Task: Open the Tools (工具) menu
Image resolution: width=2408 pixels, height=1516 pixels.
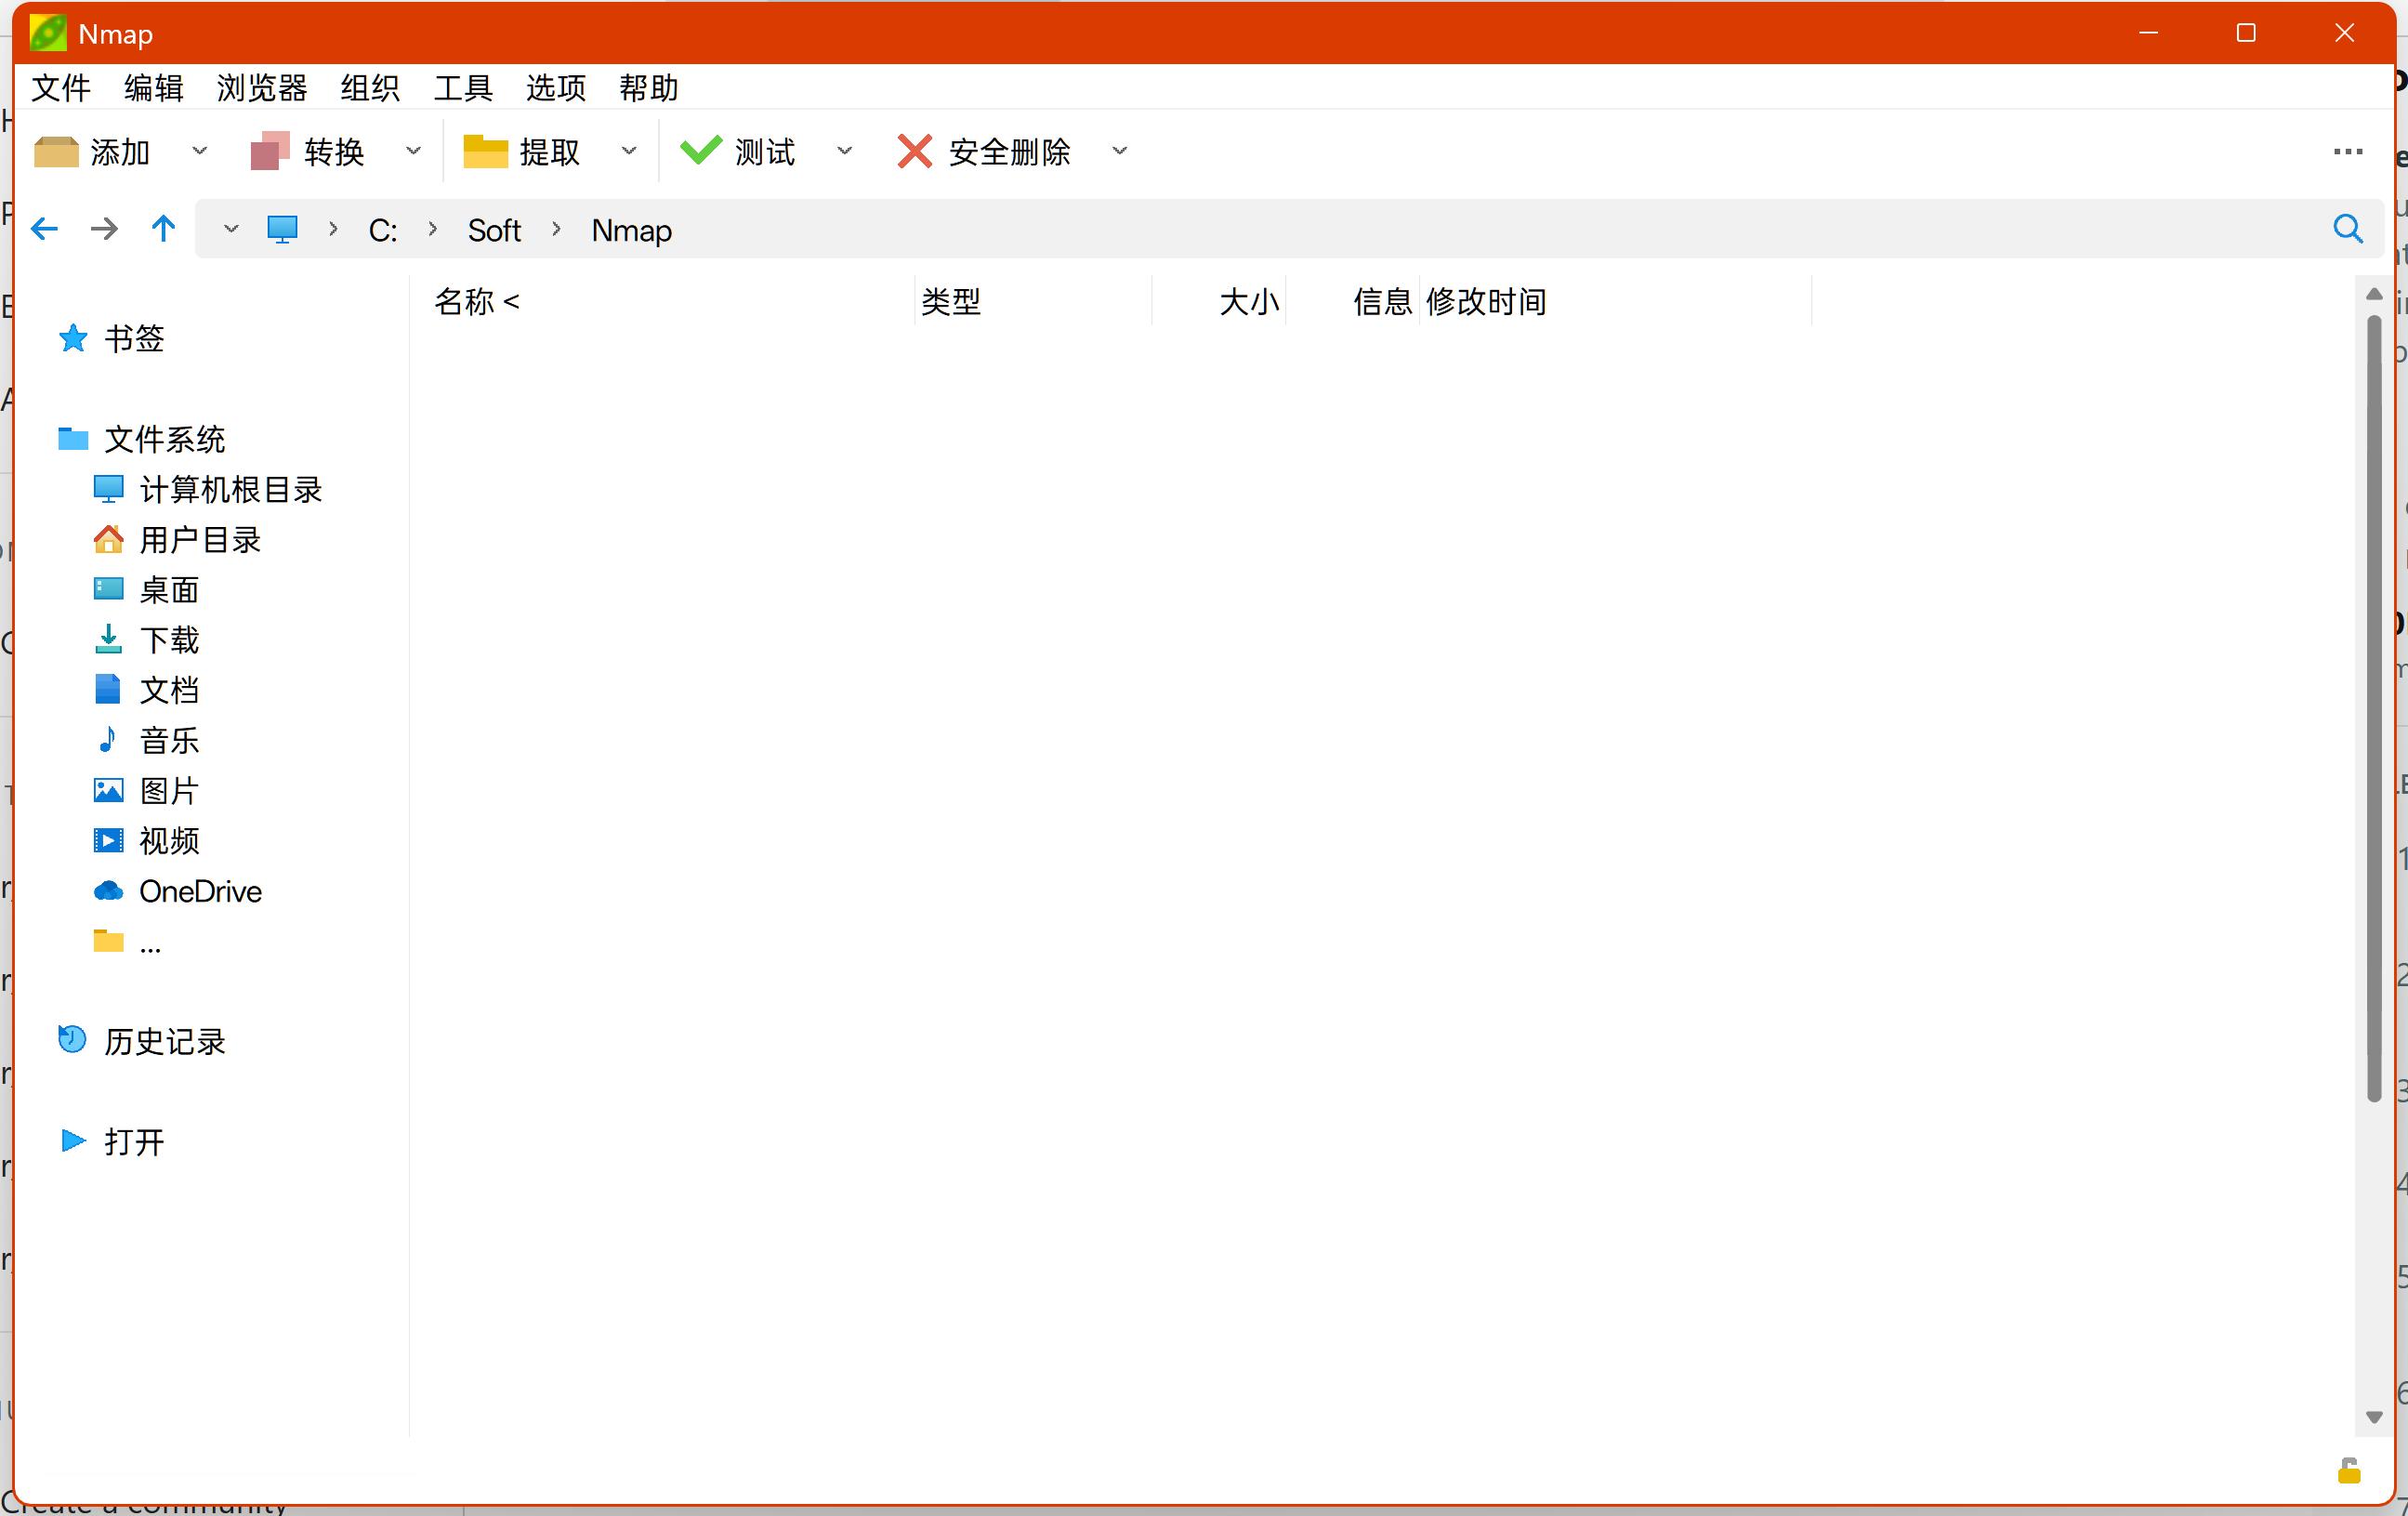Action: click(463, 88)
